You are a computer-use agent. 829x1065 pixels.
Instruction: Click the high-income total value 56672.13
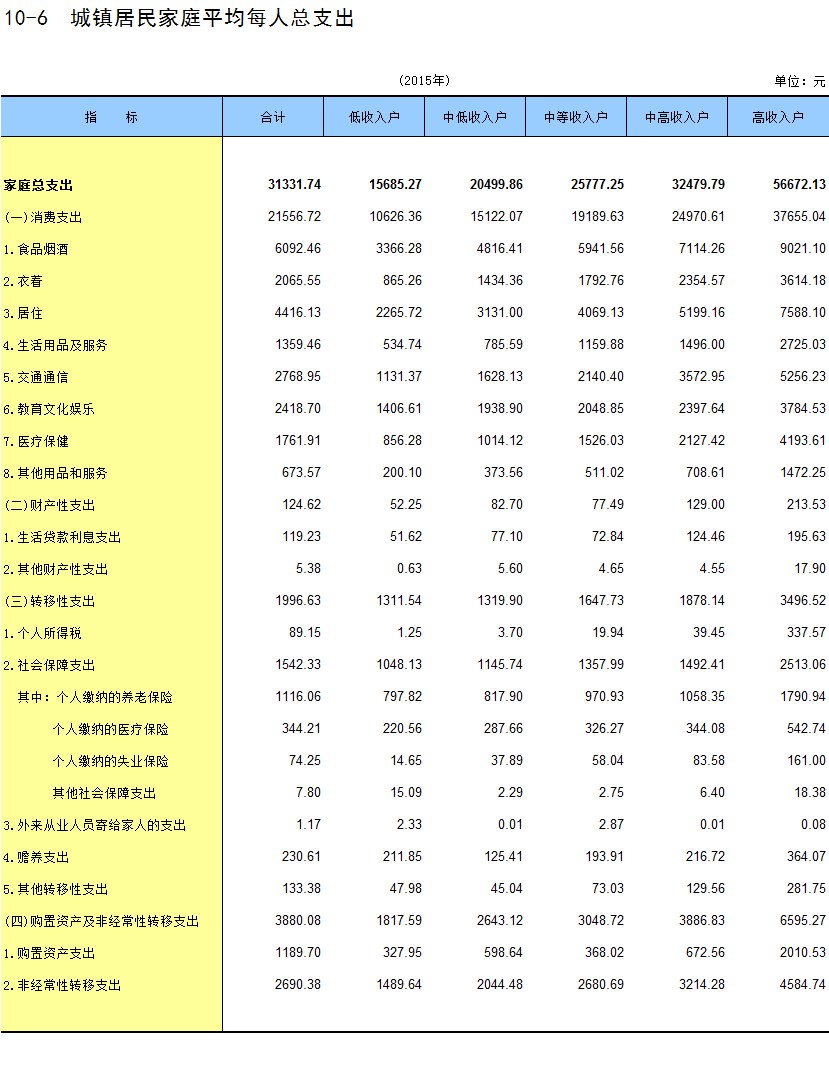[x=799, y=185]
